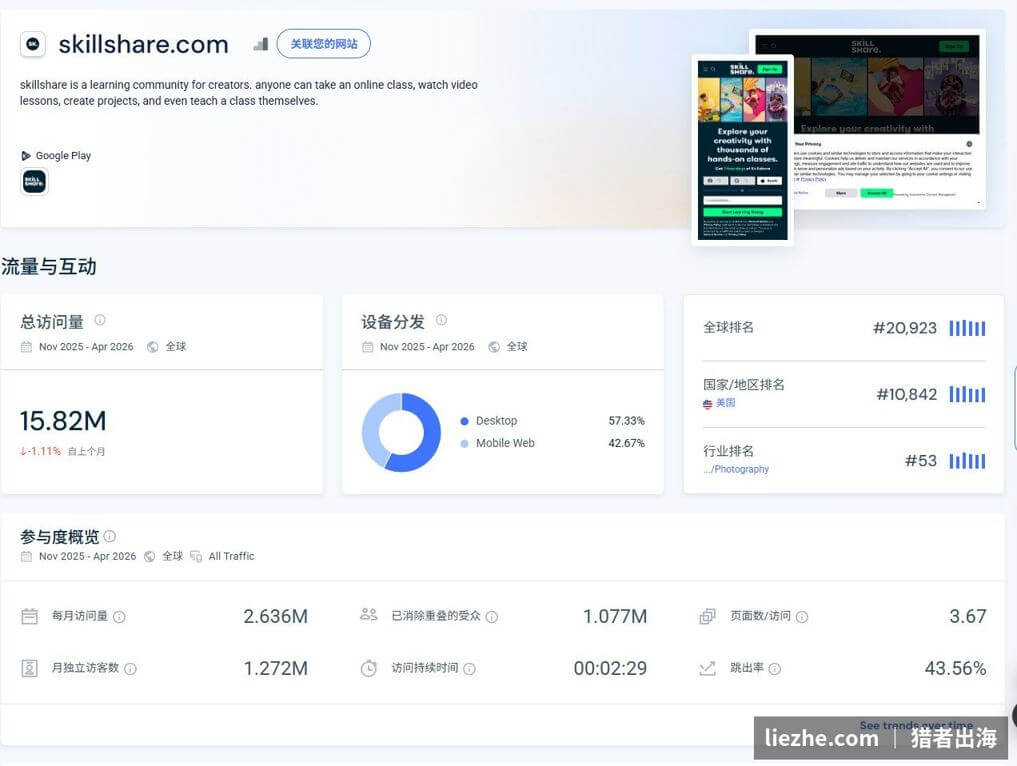Click the All Traffic devices icon
1017x766 pixels.
click(196, 557)
